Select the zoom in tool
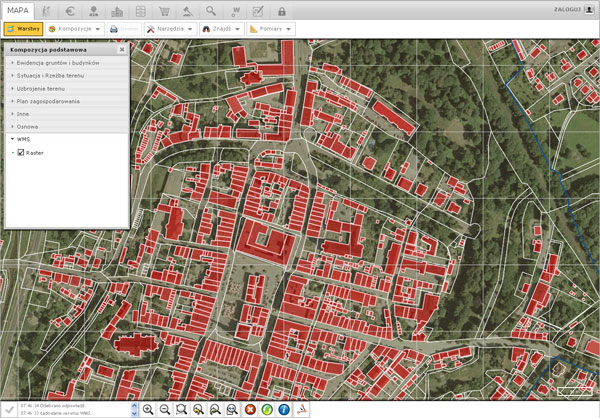Image resolution: width=600 pixels, height=418 pixels. tap(148, 410)
